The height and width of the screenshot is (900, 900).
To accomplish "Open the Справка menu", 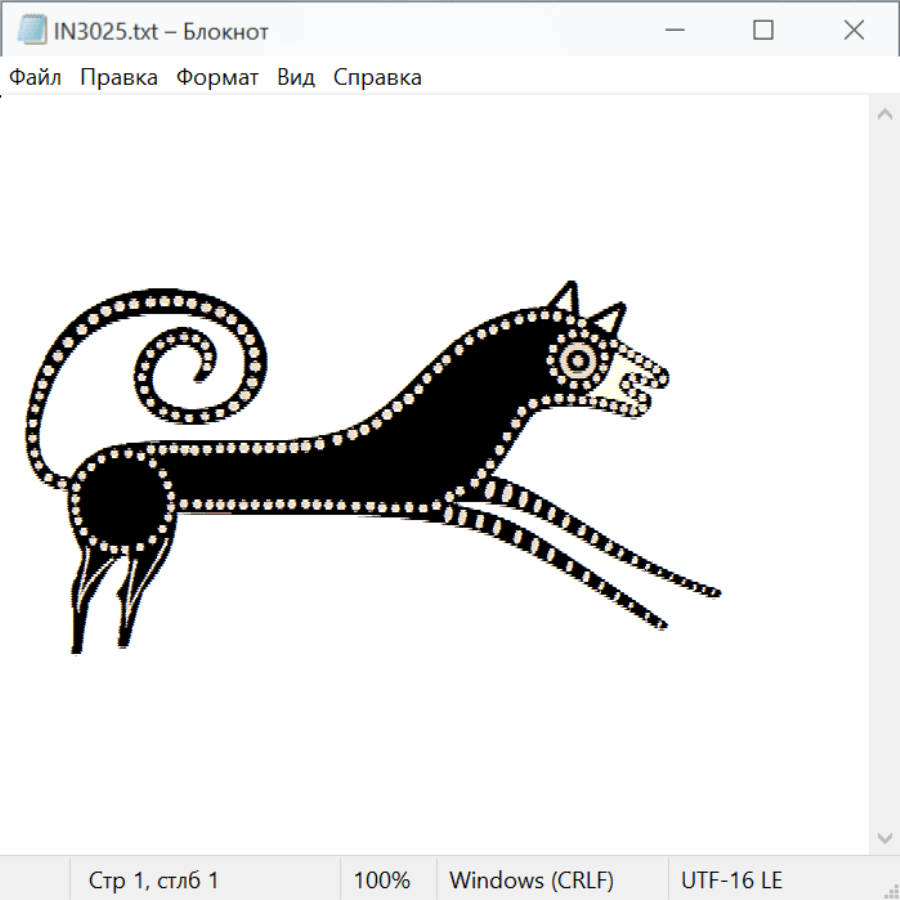I will point(377,78).
